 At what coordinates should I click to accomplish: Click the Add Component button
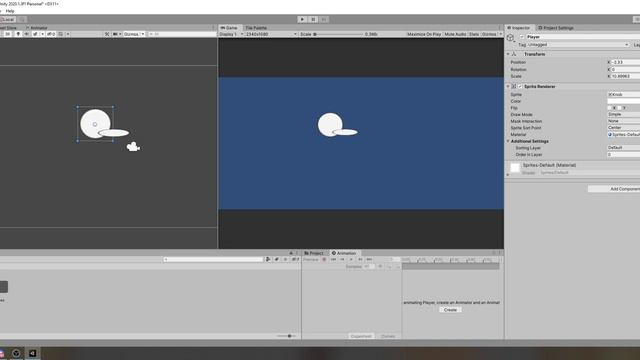pos(614,189)
